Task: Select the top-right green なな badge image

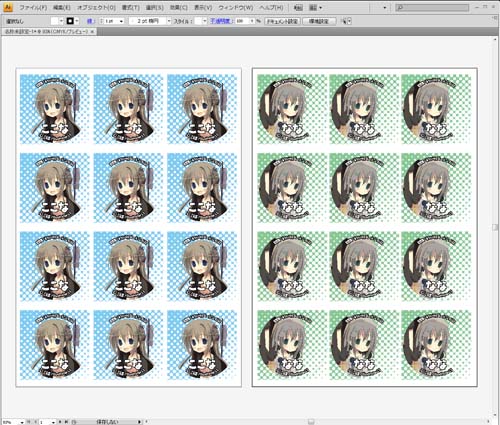Action: click(x=436, y=109)
